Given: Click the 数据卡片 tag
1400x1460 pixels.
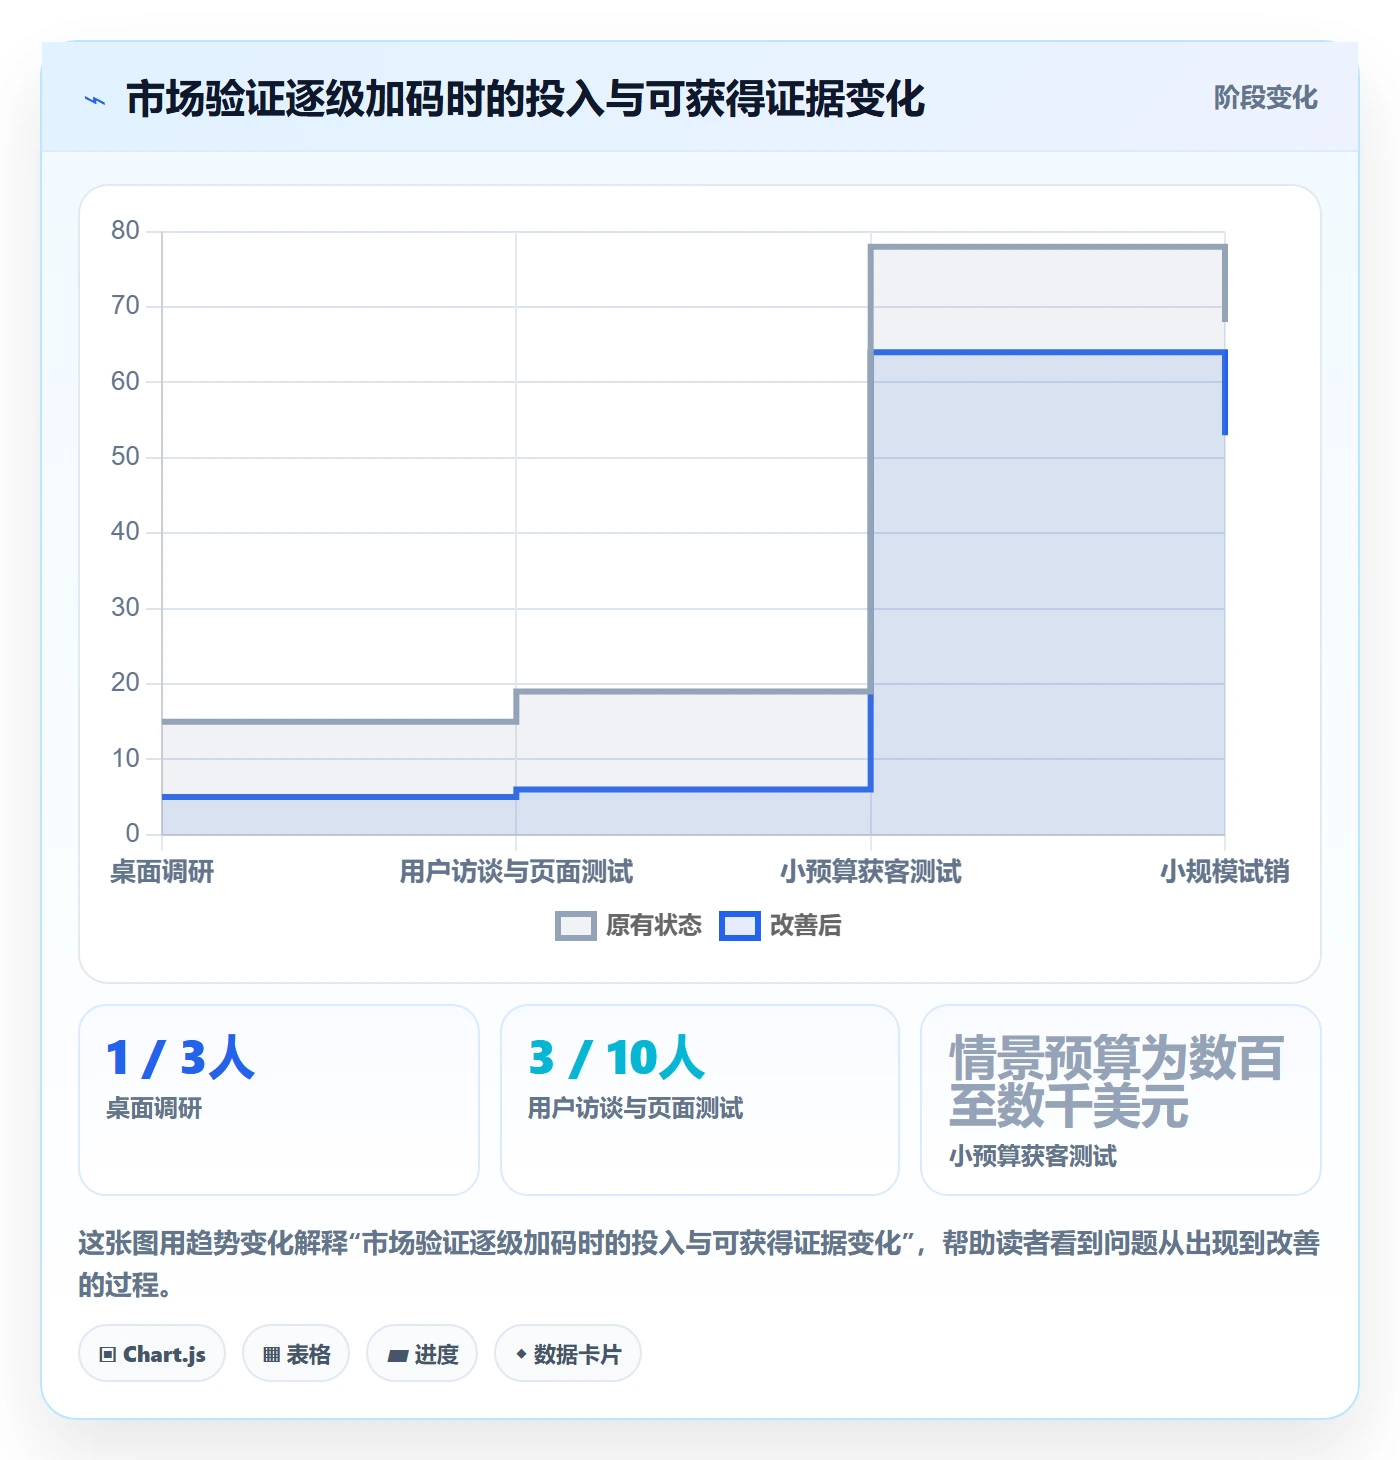Looking at the screenshot, I should [568, 1354].
